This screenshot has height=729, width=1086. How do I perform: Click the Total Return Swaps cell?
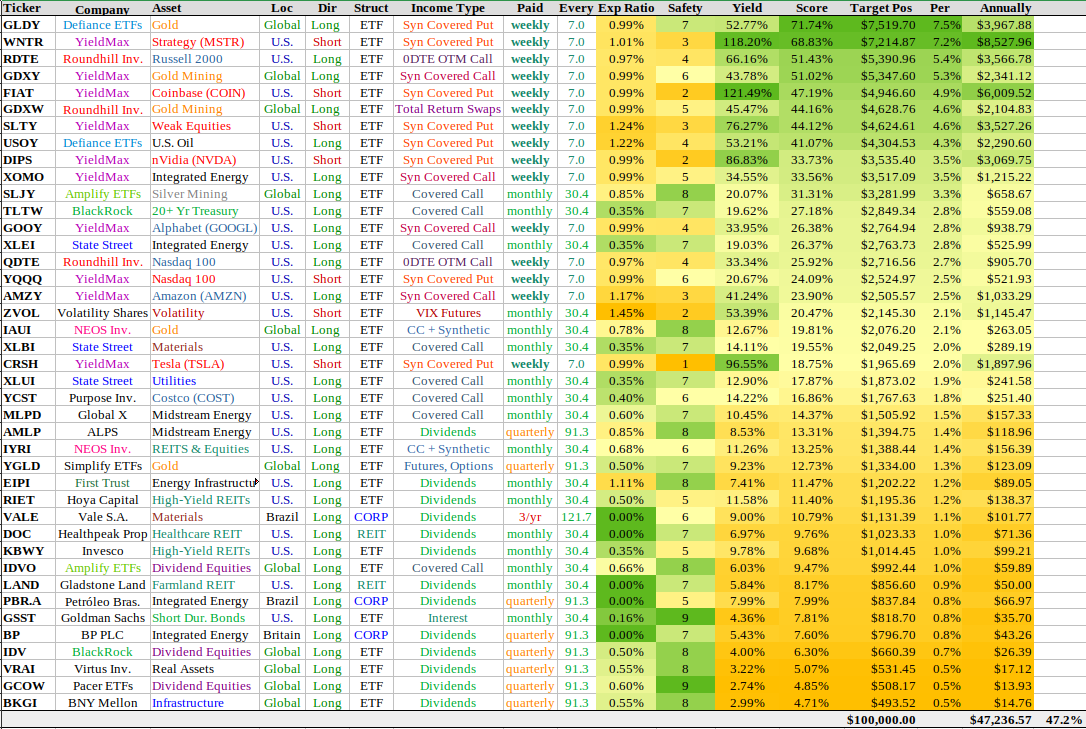click(448, 109)
